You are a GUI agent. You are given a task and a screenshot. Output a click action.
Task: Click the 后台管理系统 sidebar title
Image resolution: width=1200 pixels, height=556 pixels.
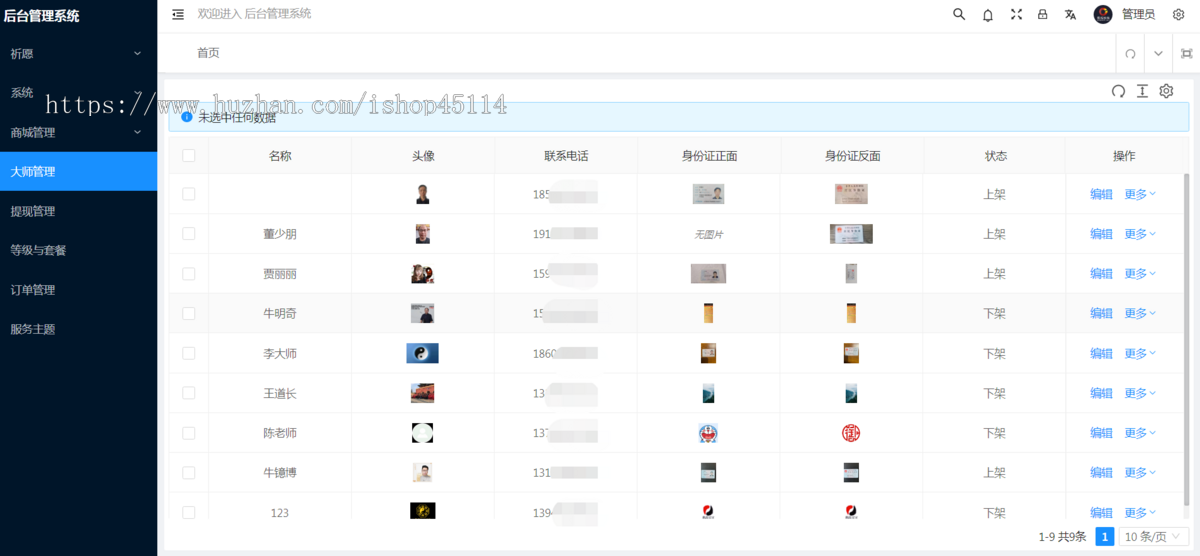click(42, 16)
